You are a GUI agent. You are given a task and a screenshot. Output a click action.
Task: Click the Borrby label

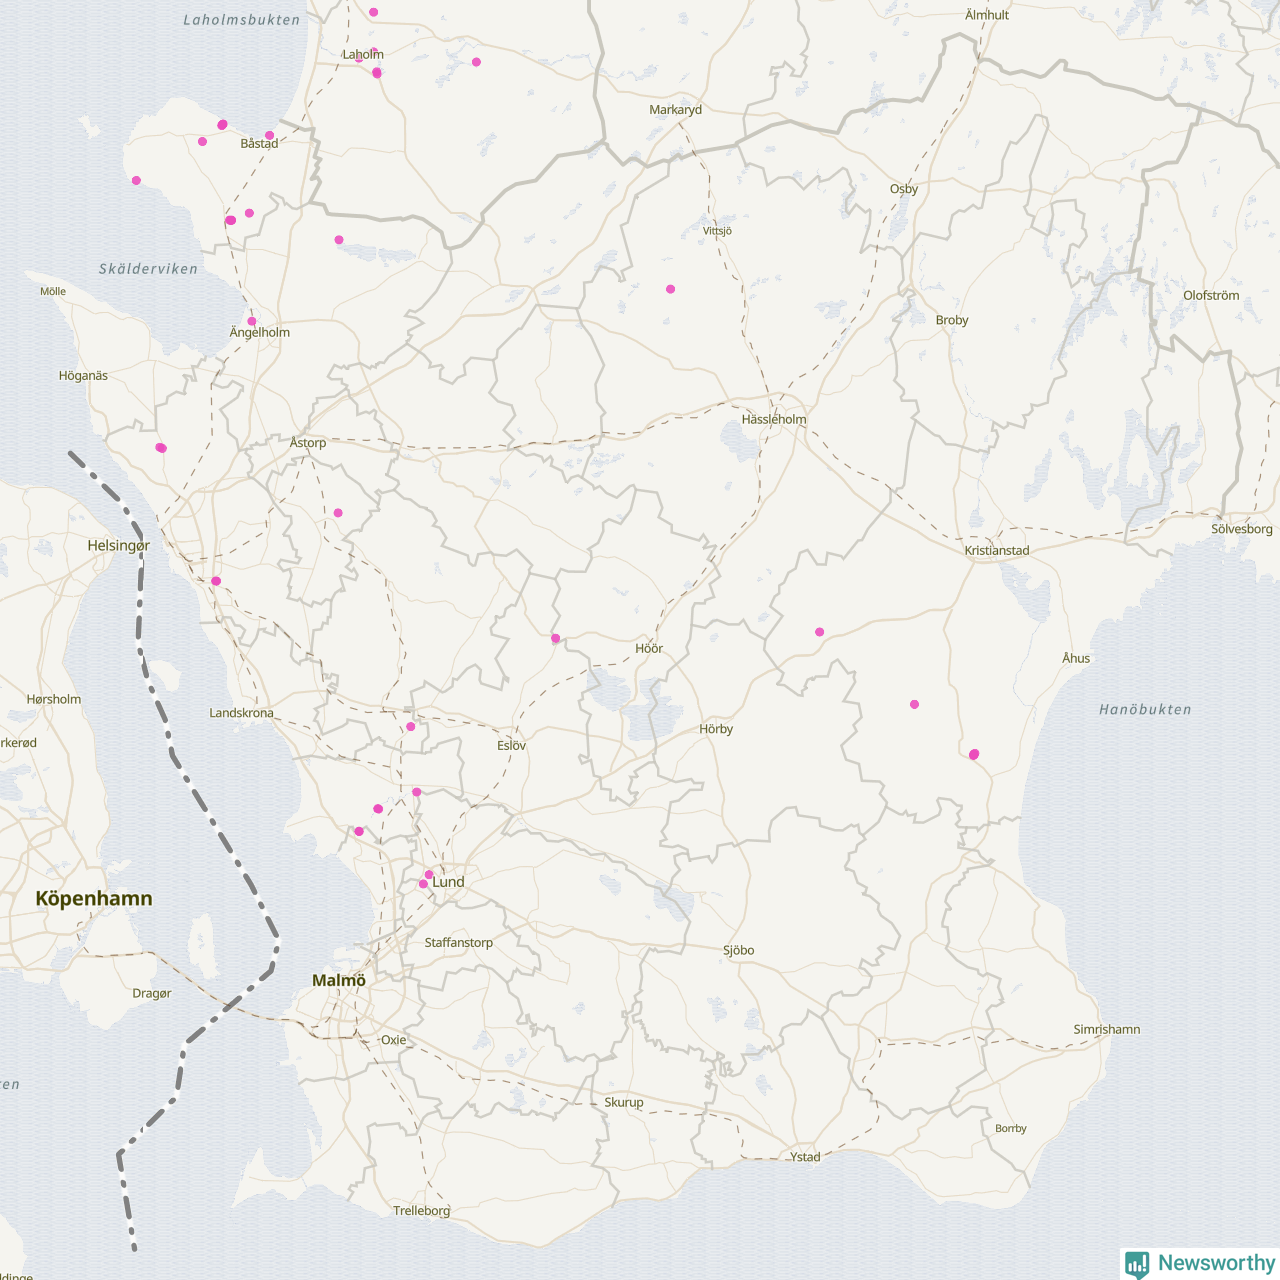click(1011, 1128)
